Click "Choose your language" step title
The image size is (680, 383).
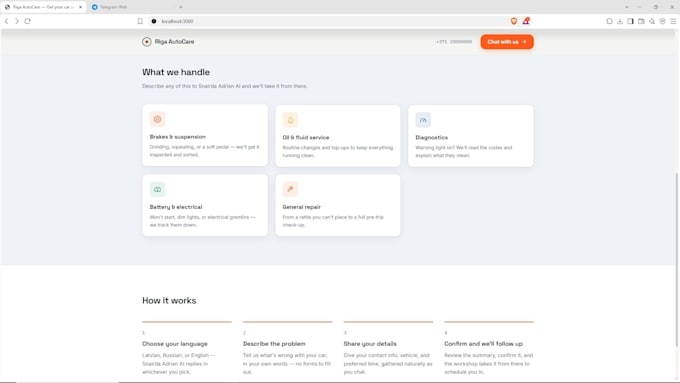point(175,344)
